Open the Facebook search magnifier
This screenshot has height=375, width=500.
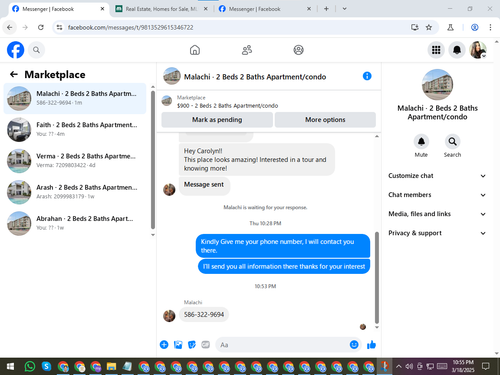click(36, 50)
